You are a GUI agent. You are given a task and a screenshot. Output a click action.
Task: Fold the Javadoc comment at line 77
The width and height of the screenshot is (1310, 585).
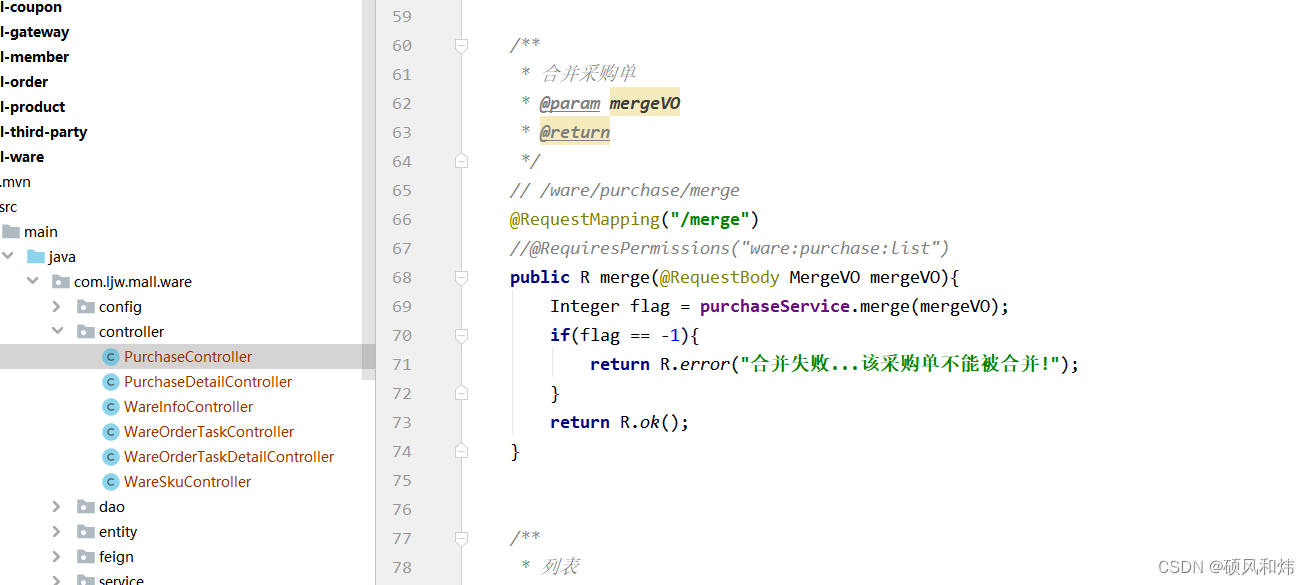(x=461, y=538)
